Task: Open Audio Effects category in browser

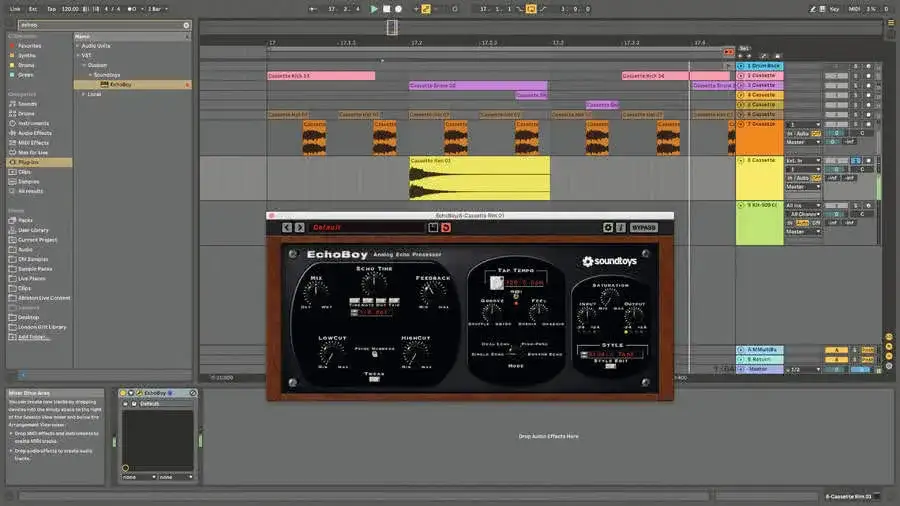Action: pyautogui.click(x=34, y=133)
